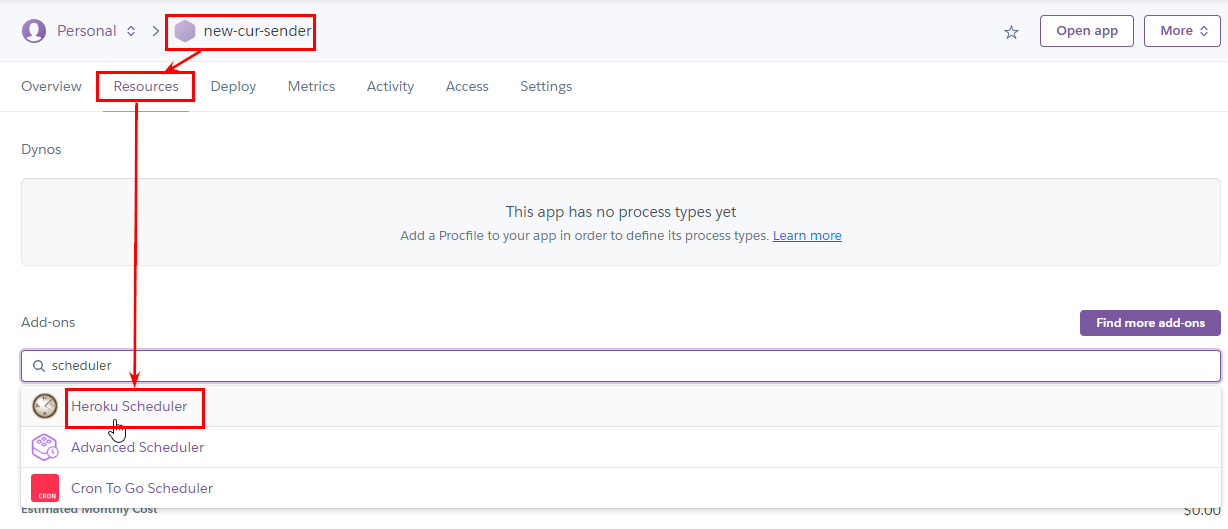This screenshot has height=529, width=1228.
Task: Click the Heroku Scheduler clock icon
Action: click(x=45, y=406)
